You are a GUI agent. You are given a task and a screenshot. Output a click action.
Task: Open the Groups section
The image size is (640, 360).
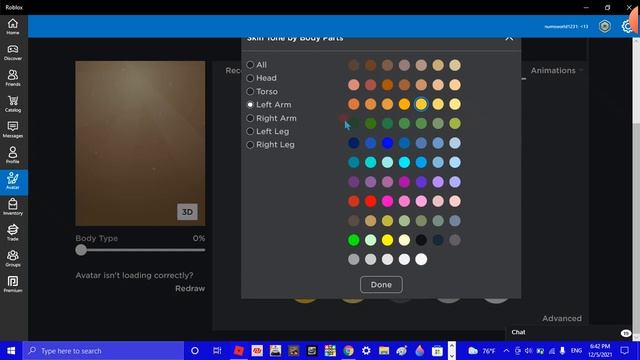13,258
